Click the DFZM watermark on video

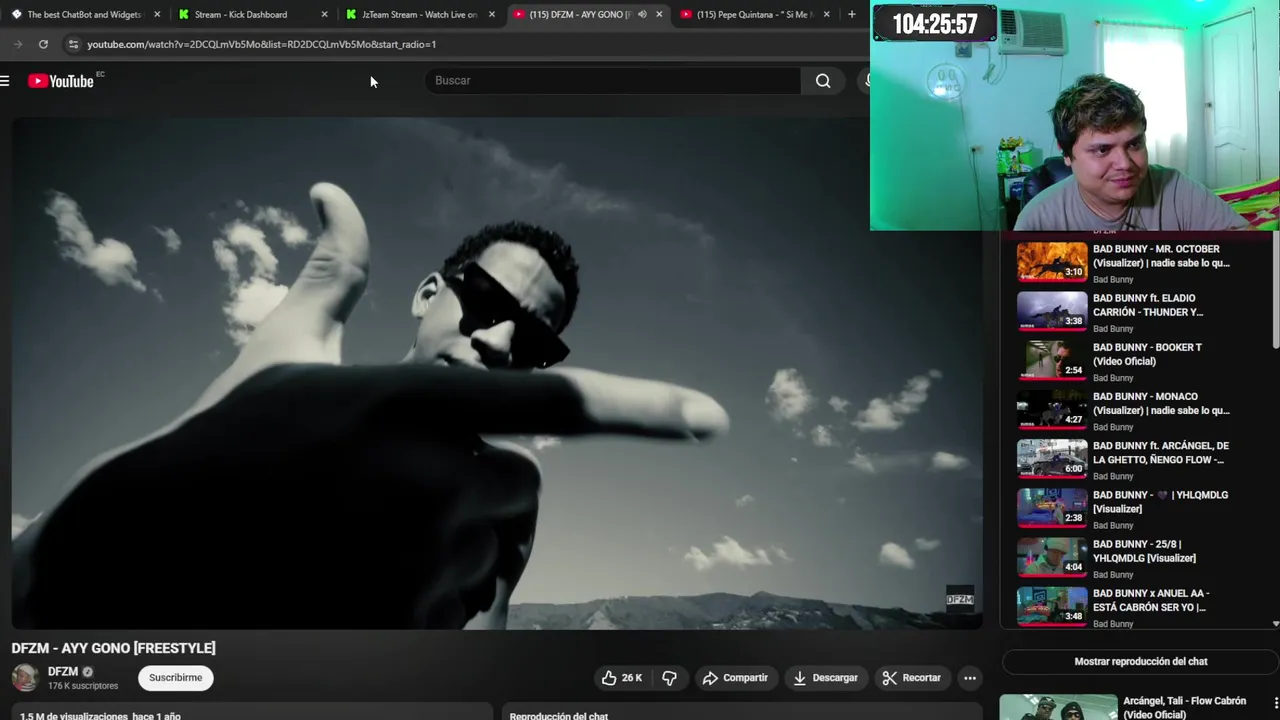960,600
